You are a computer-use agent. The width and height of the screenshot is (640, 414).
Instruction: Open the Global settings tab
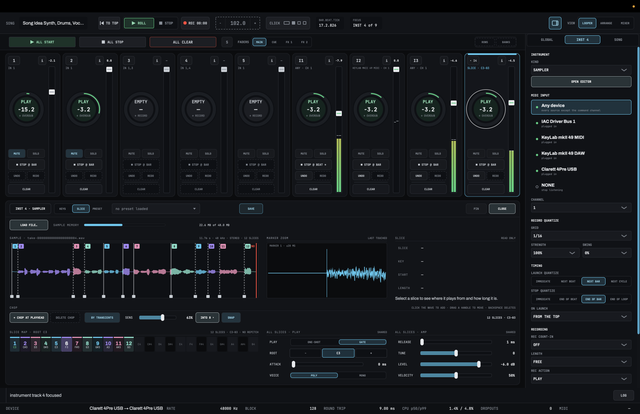click(x=547, y=40)
